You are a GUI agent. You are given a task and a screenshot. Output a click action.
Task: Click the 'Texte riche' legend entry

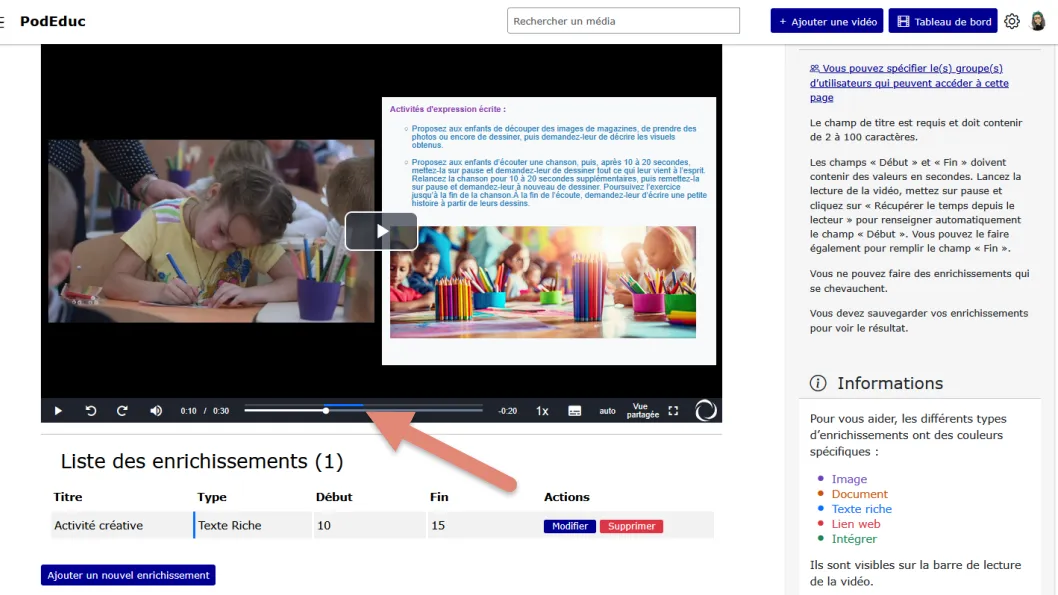[x=862, y=509]
